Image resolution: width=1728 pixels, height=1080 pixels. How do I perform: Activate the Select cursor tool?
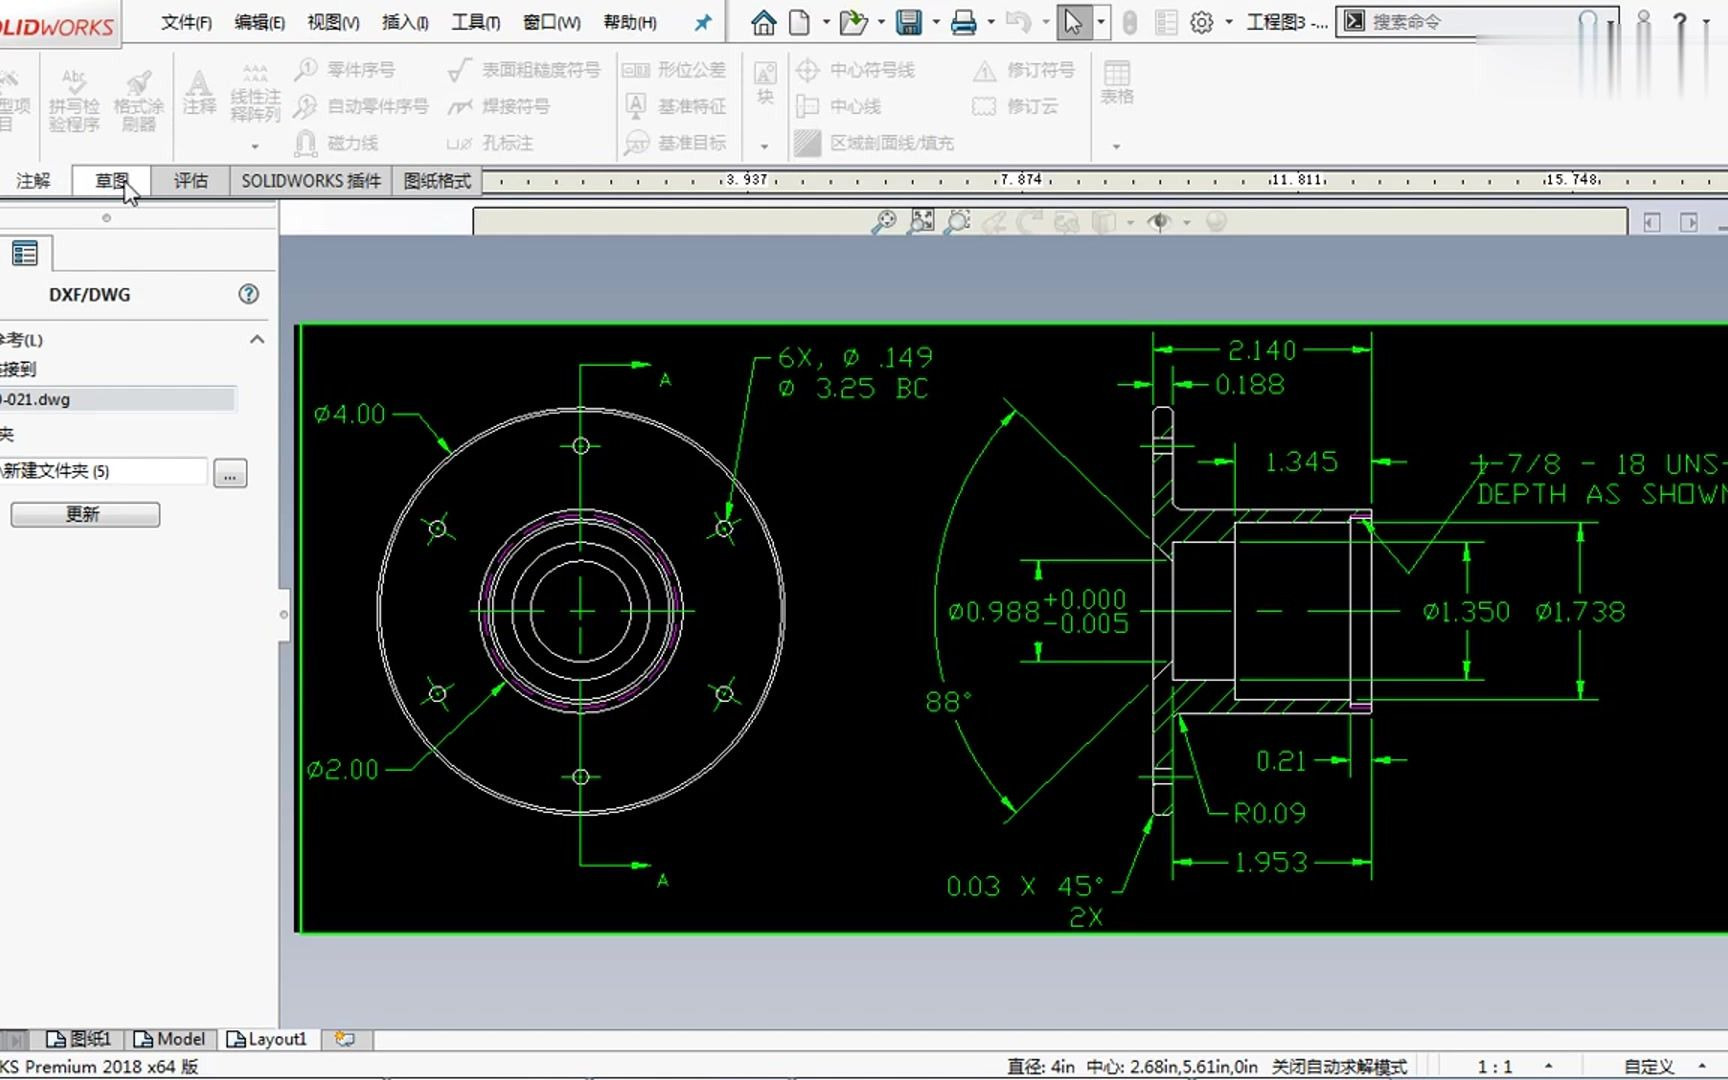pos(1073,22)
